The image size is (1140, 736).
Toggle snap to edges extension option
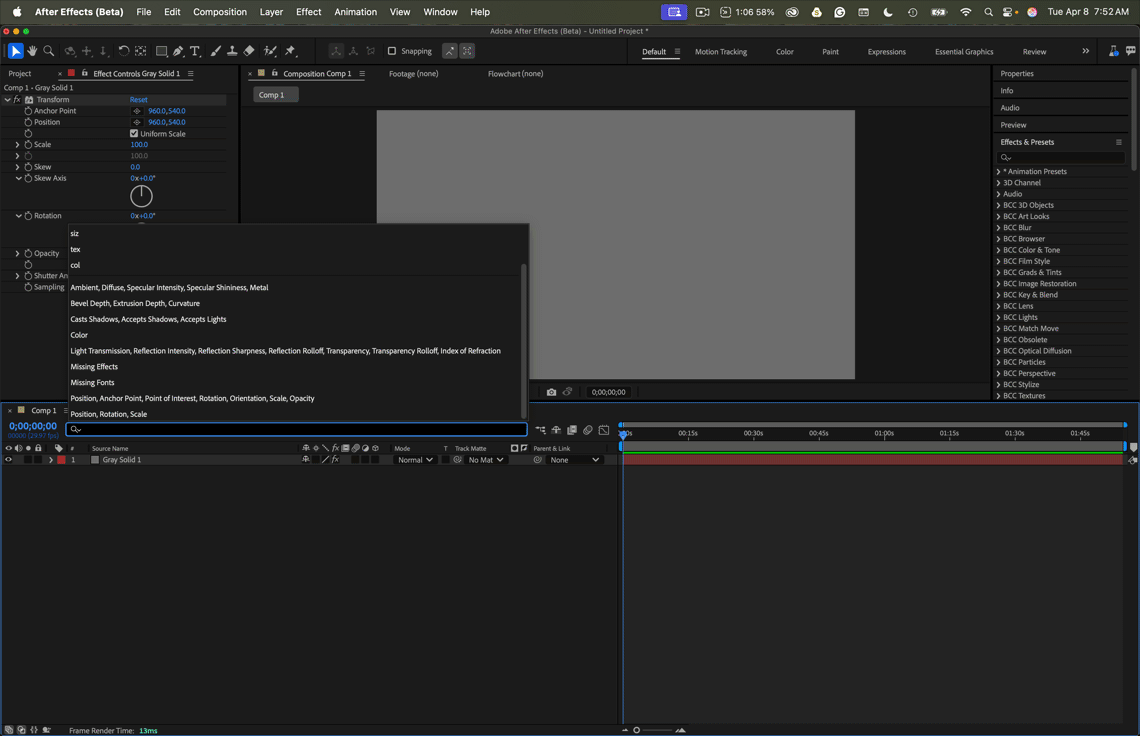(450, 51)
